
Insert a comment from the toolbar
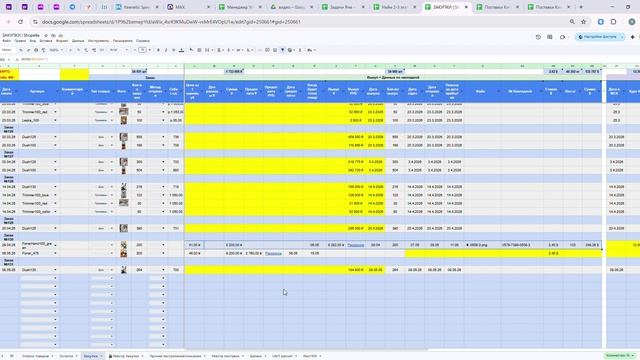(267, 50)
